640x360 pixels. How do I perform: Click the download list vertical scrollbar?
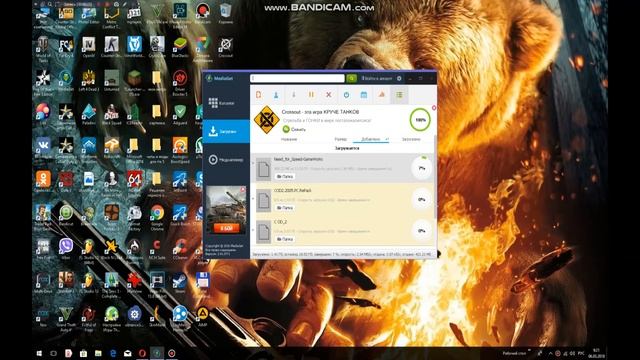435,176
